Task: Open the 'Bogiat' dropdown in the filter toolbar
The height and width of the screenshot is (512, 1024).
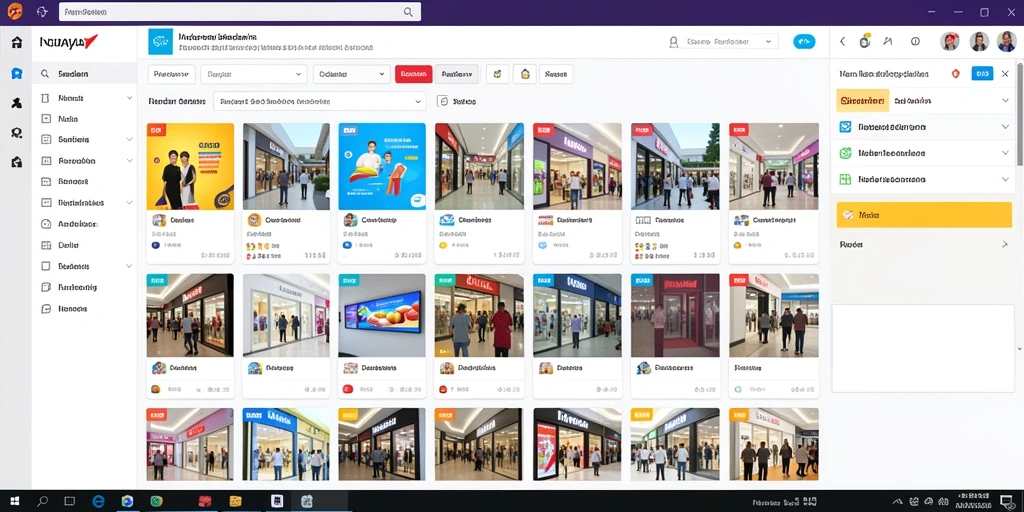Action: 253,74
